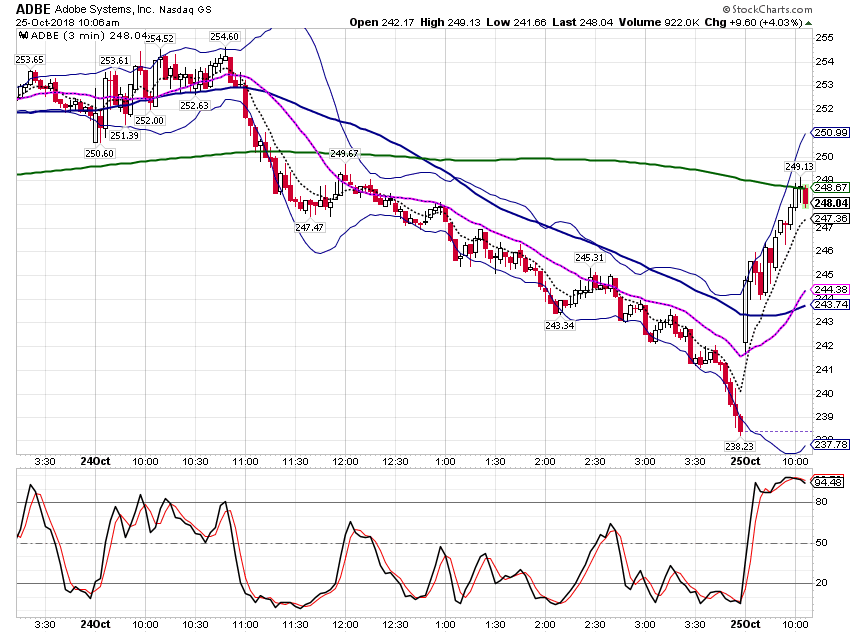Select the ADBE ticker symbol title
The height and width of the screenshot is (633, 850).
[x=33, y=9]
